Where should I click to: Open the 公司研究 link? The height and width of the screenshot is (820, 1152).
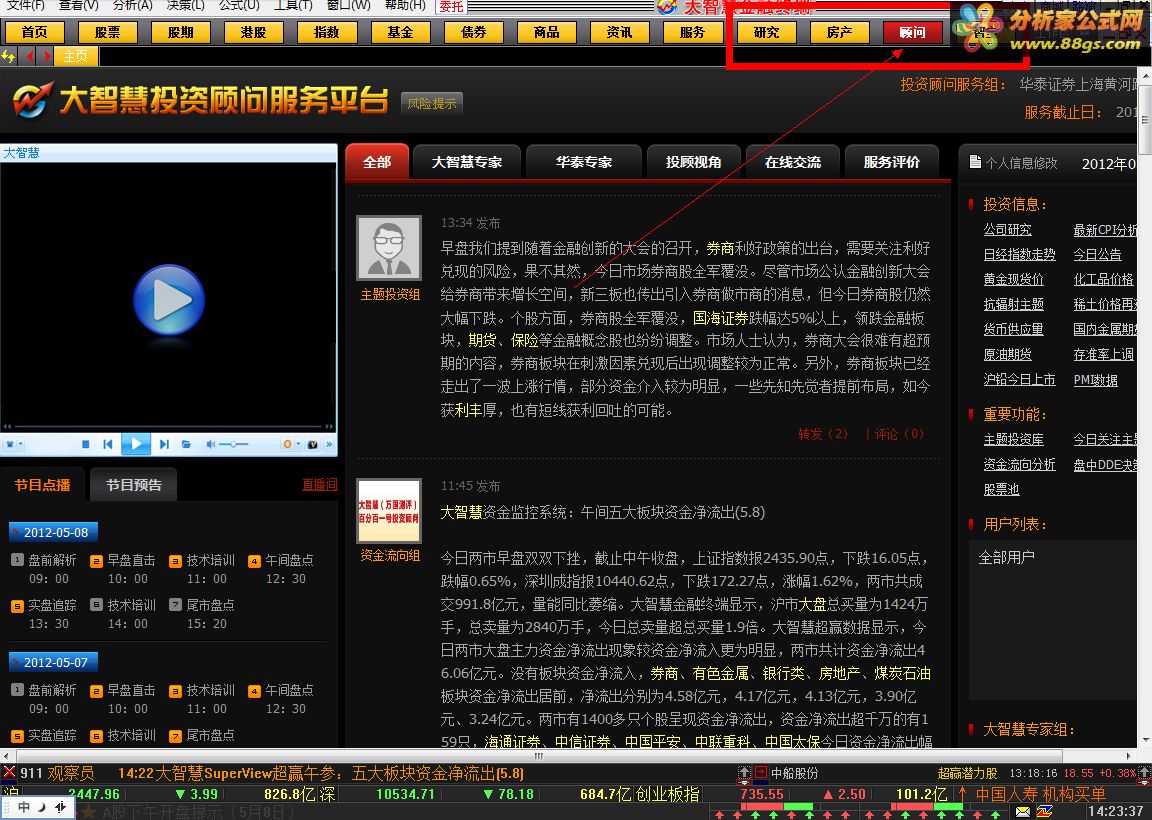click(x=1007, y=230)
